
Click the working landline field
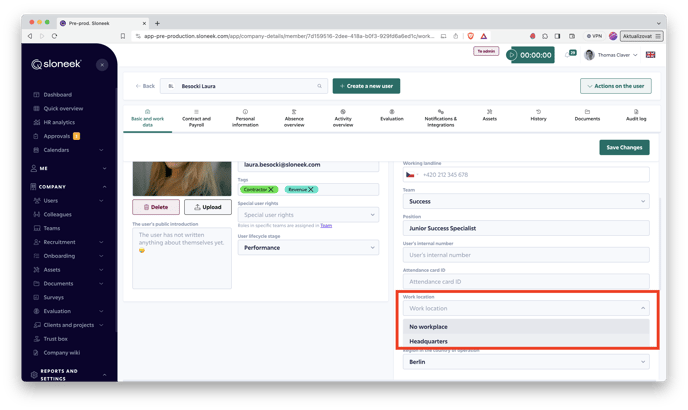point(526,175)
